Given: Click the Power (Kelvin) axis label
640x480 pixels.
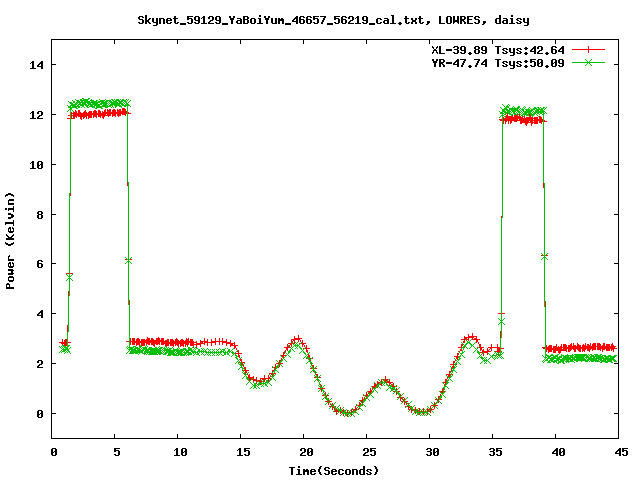Looking at the screenshot, I should tap(10, 241).
